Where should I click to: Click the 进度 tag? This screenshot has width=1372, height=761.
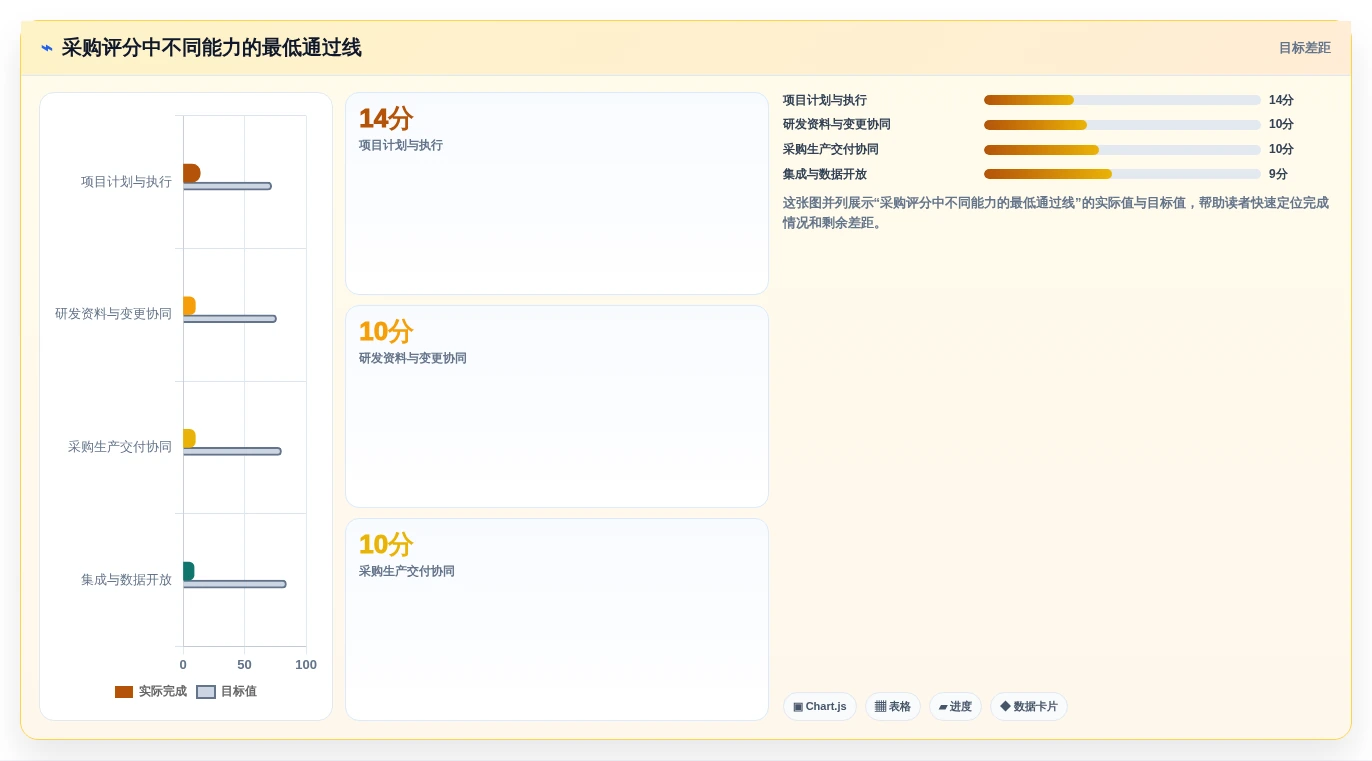click(x=955, y=706)
